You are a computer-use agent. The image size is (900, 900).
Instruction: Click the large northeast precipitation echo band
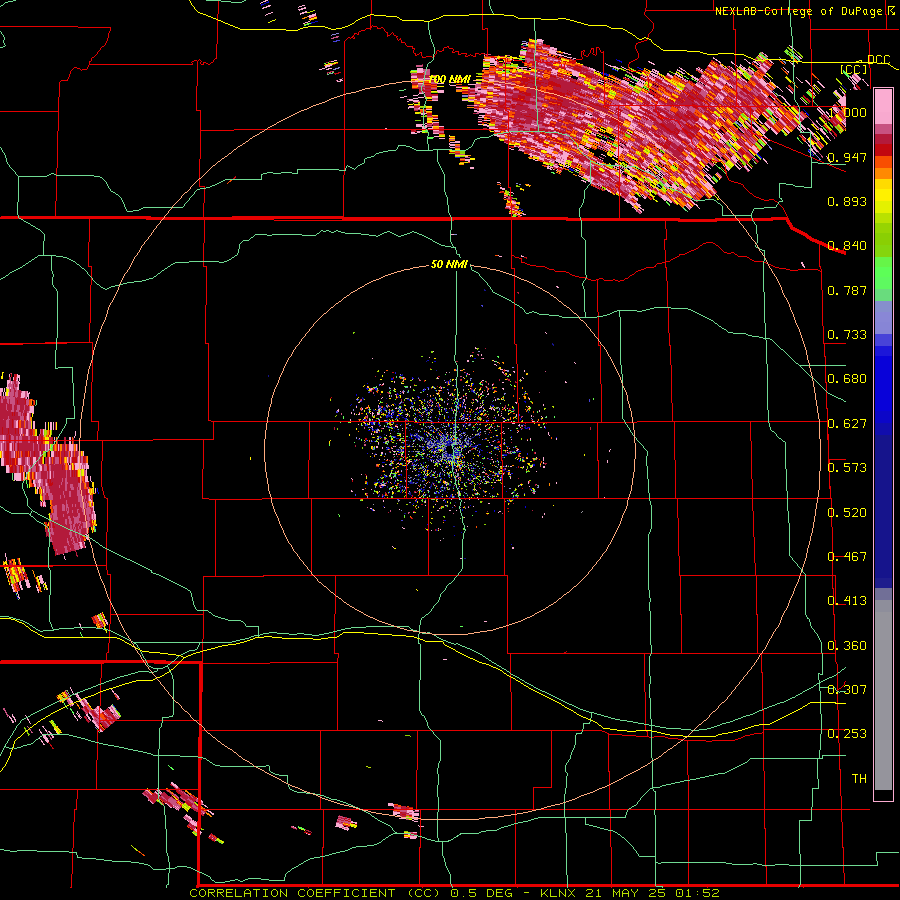tap(631, 123)
